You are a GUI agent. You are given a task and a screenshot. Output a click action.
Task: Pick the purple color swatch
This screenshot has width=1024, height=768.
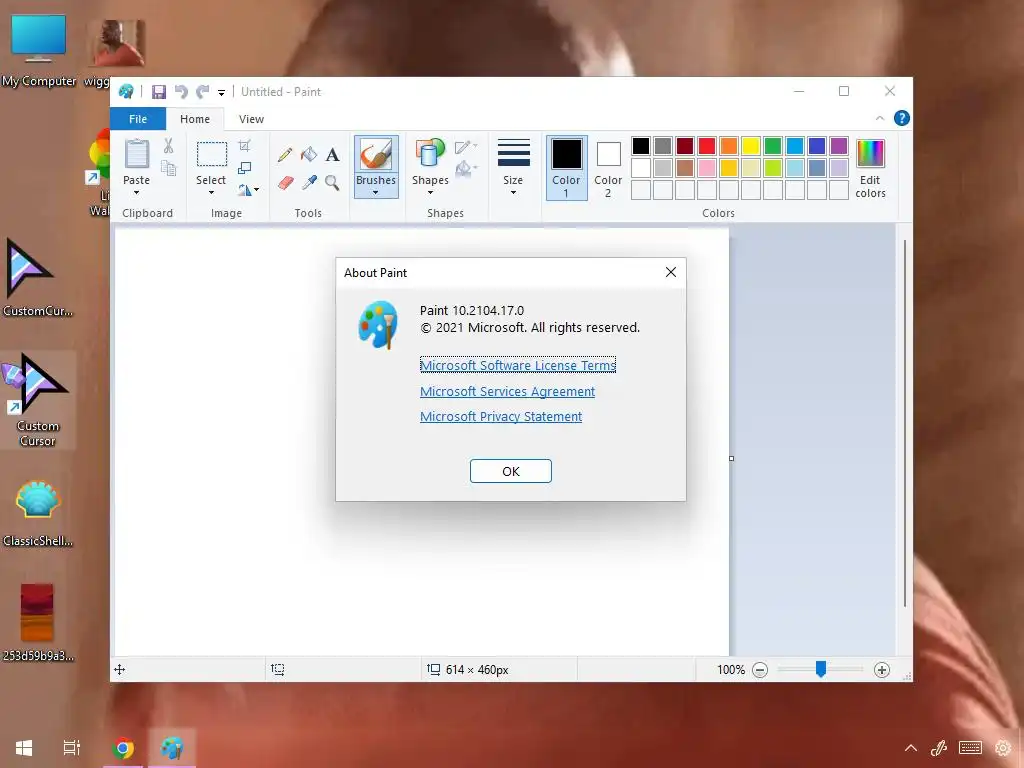click(x=839, y=146)
